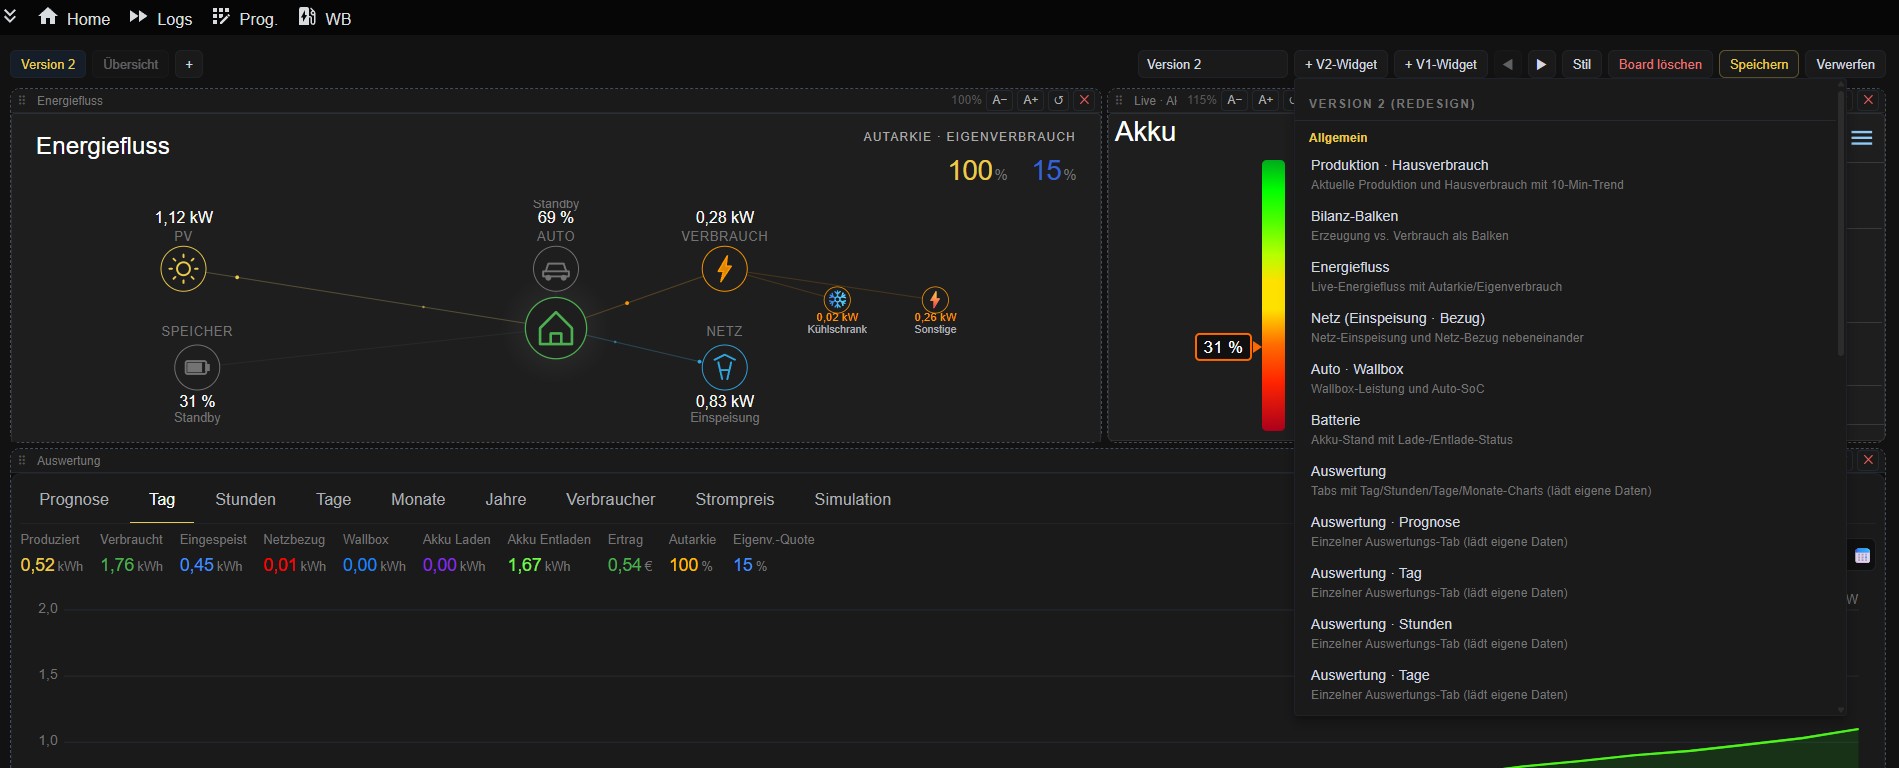Open the calendar date picker icon
Screen dimensions: 1899x768
[x=1862, y=556]
